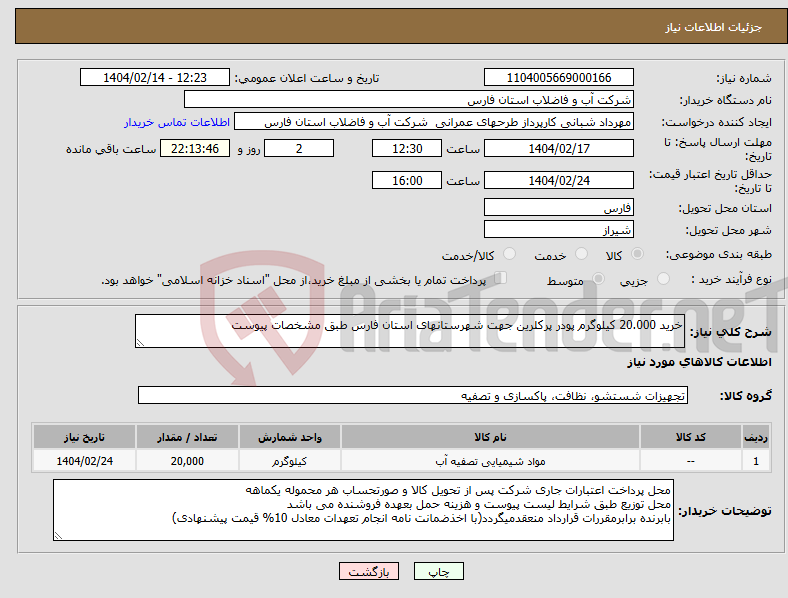
Task: Click the نام کالا column header
Action: (x=490, y=437)
